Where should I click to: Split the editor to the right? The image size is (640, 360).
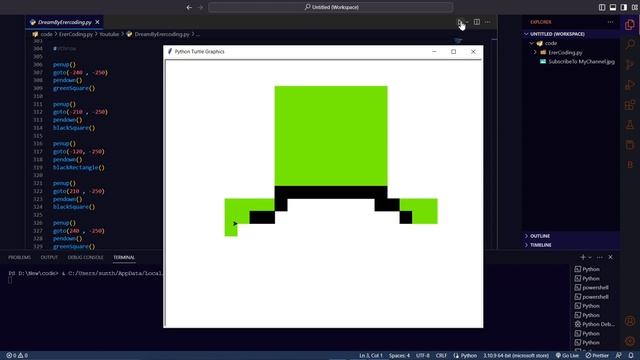pyautogui.click(x=477, y=22)
